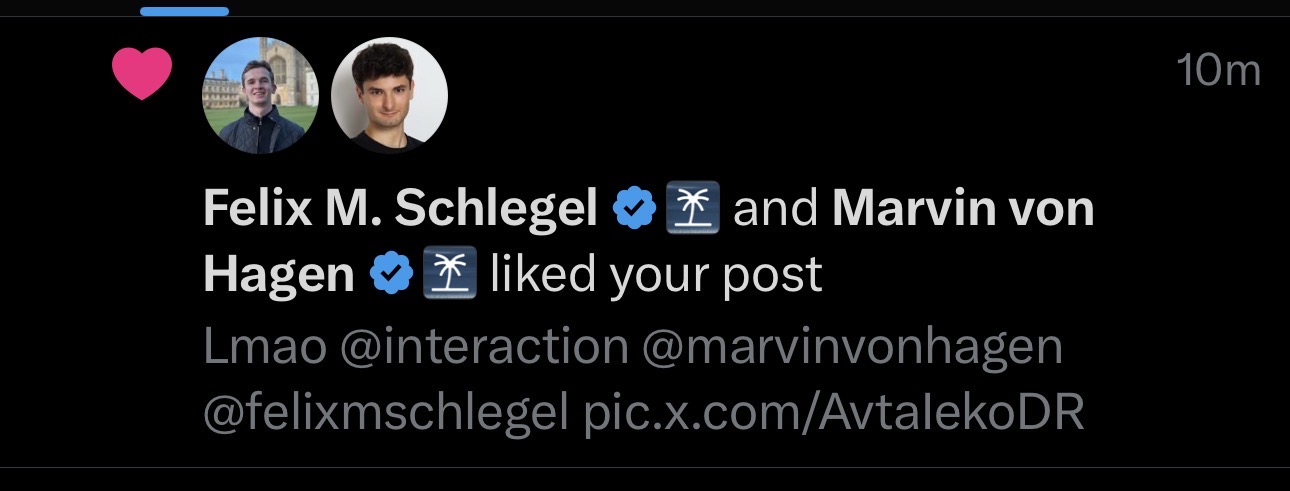Open Felix M. Schlegel's profile picture
This screenshot has width=1290, height=491.
pyautogui.click(x=260, y=96)
